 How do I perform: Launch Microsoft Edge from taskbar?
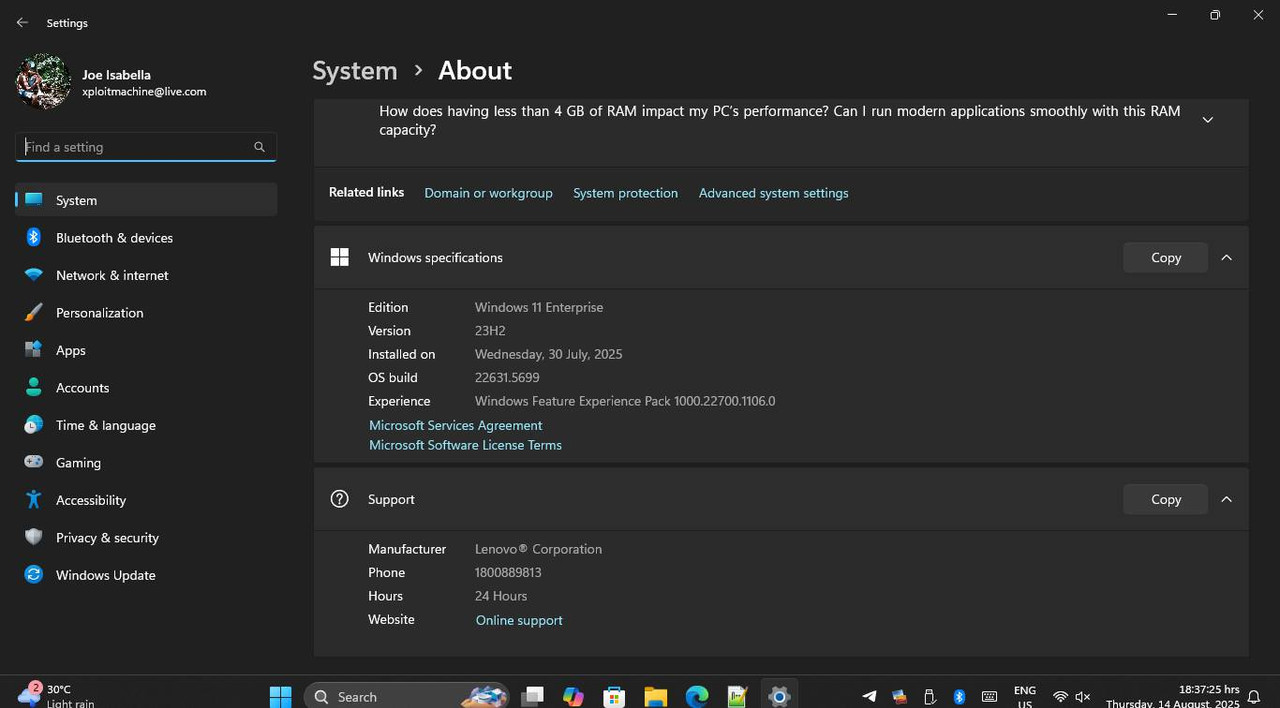(697, 696)
